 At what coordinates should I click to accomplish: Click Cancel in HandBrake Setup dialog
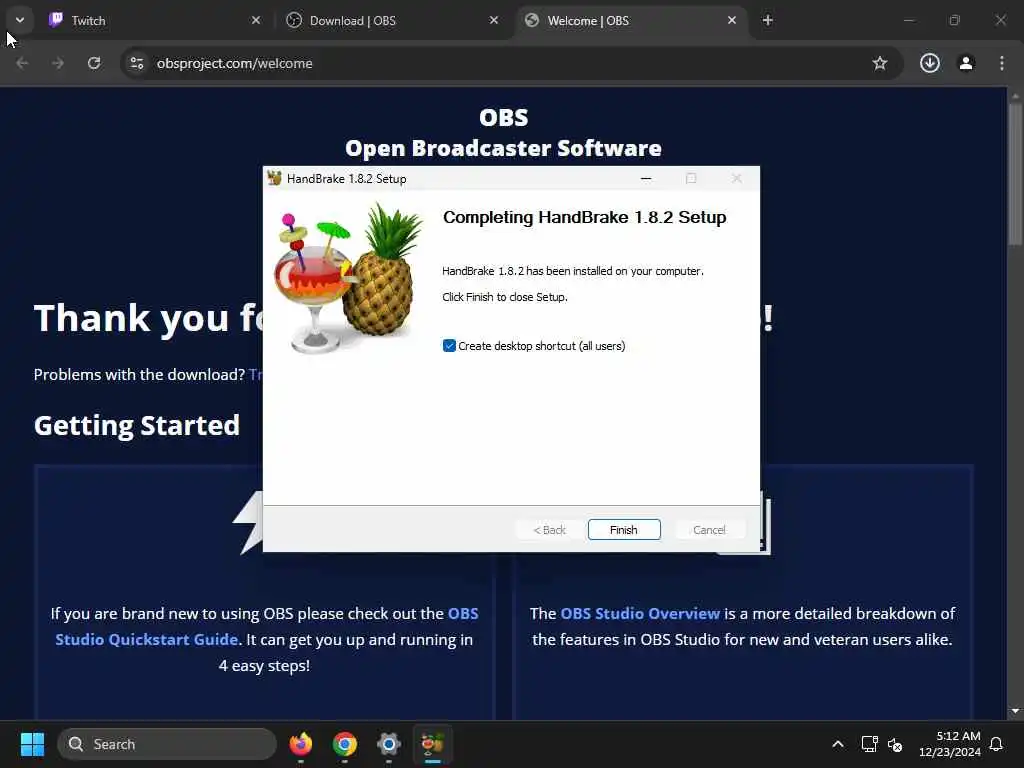point(709,530)
